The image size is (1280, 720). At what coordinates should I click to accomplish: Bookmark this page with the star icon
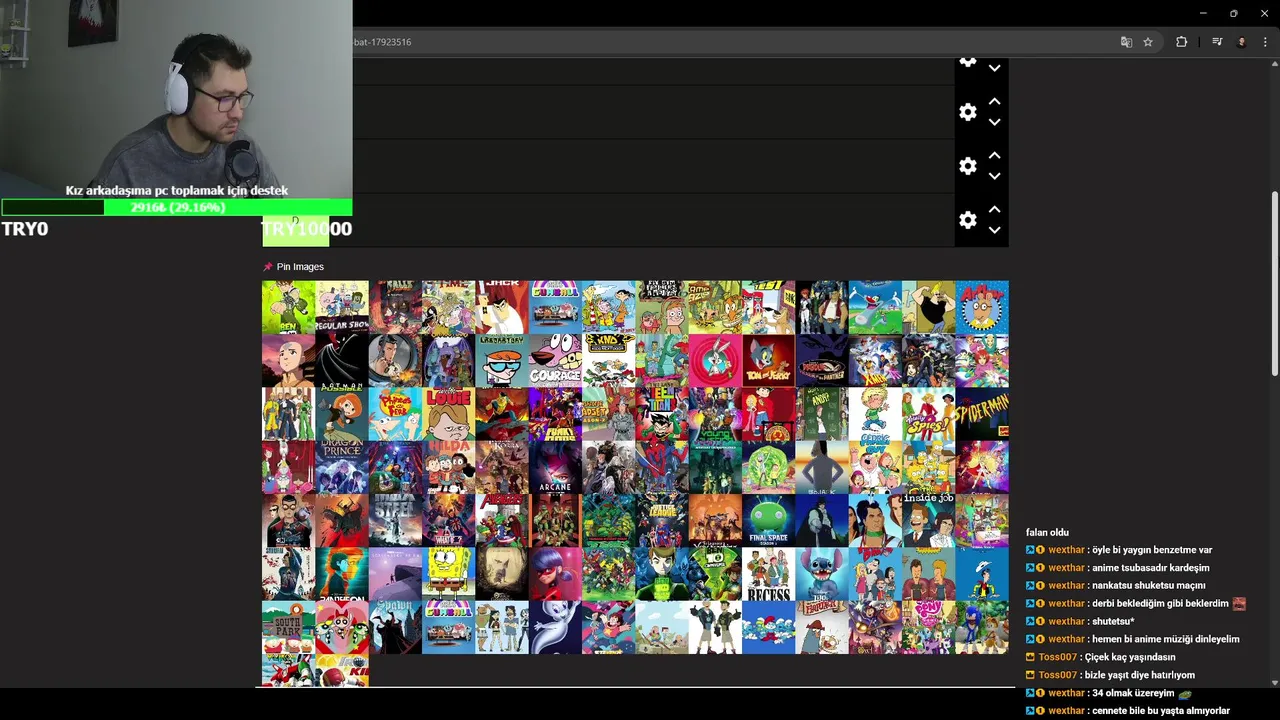1148,42
